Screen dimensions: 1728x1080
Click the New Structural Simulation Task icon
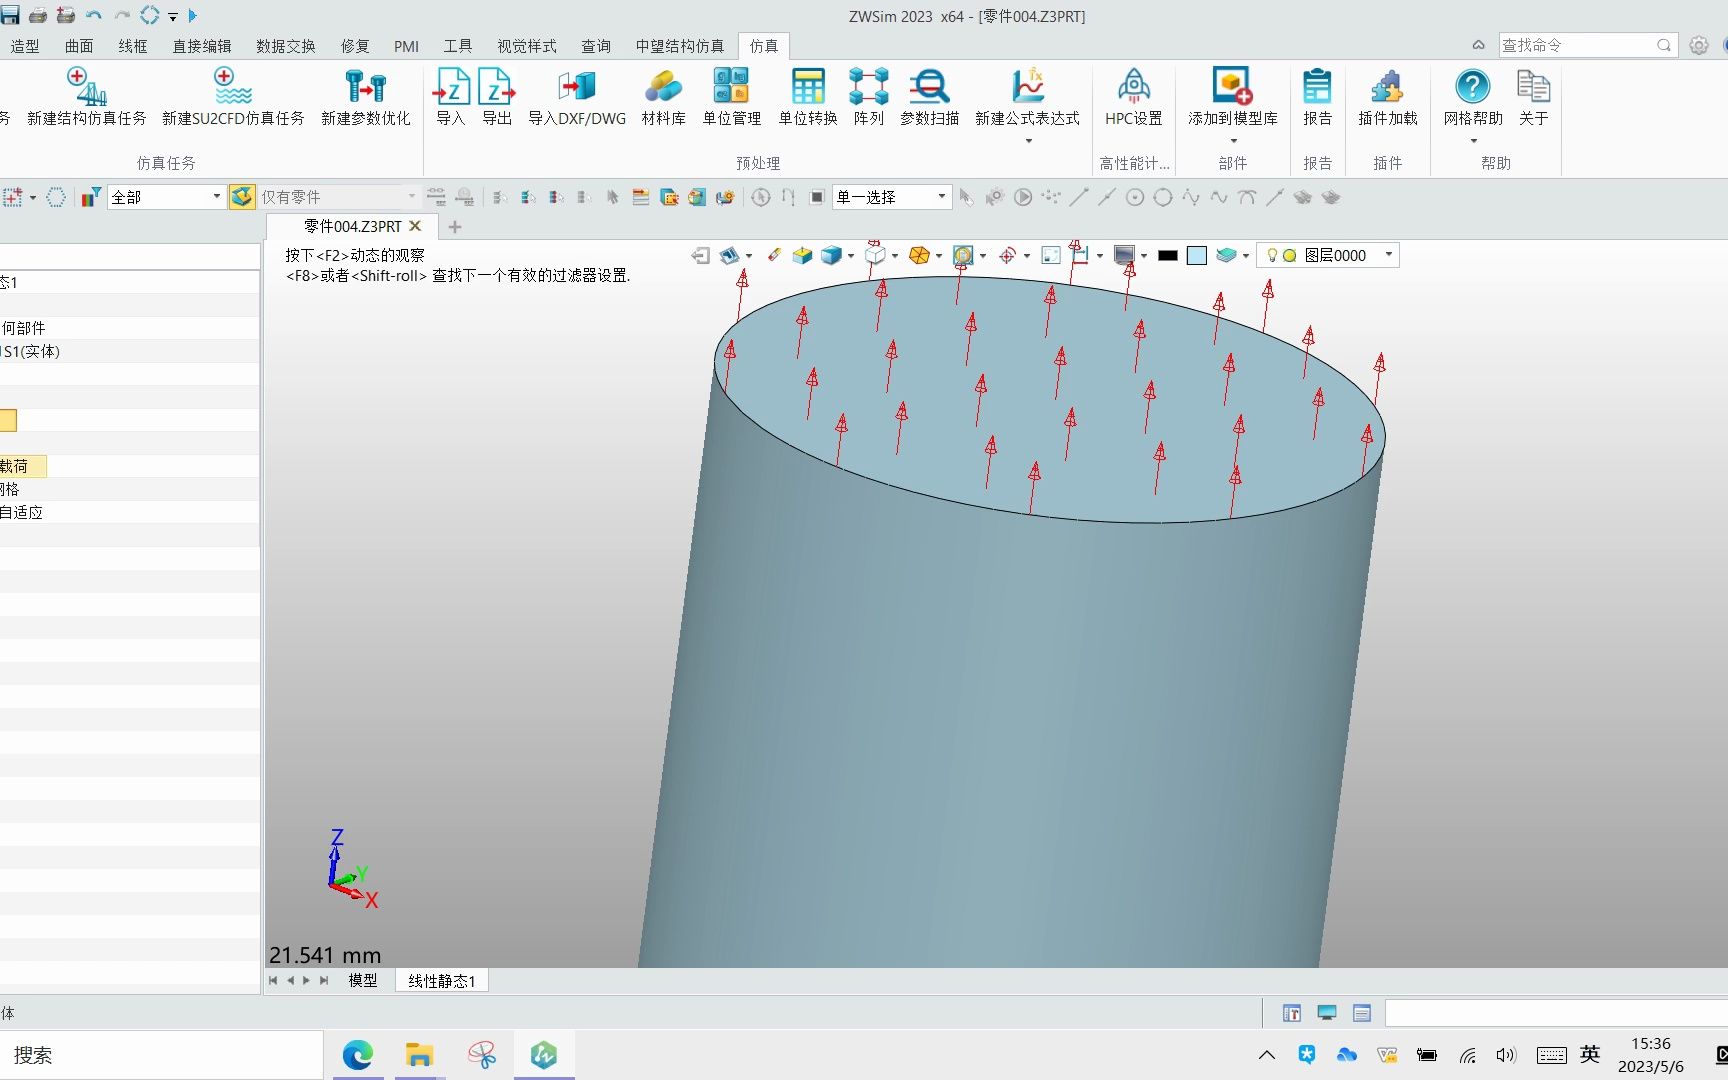click(x=87, y=87)
